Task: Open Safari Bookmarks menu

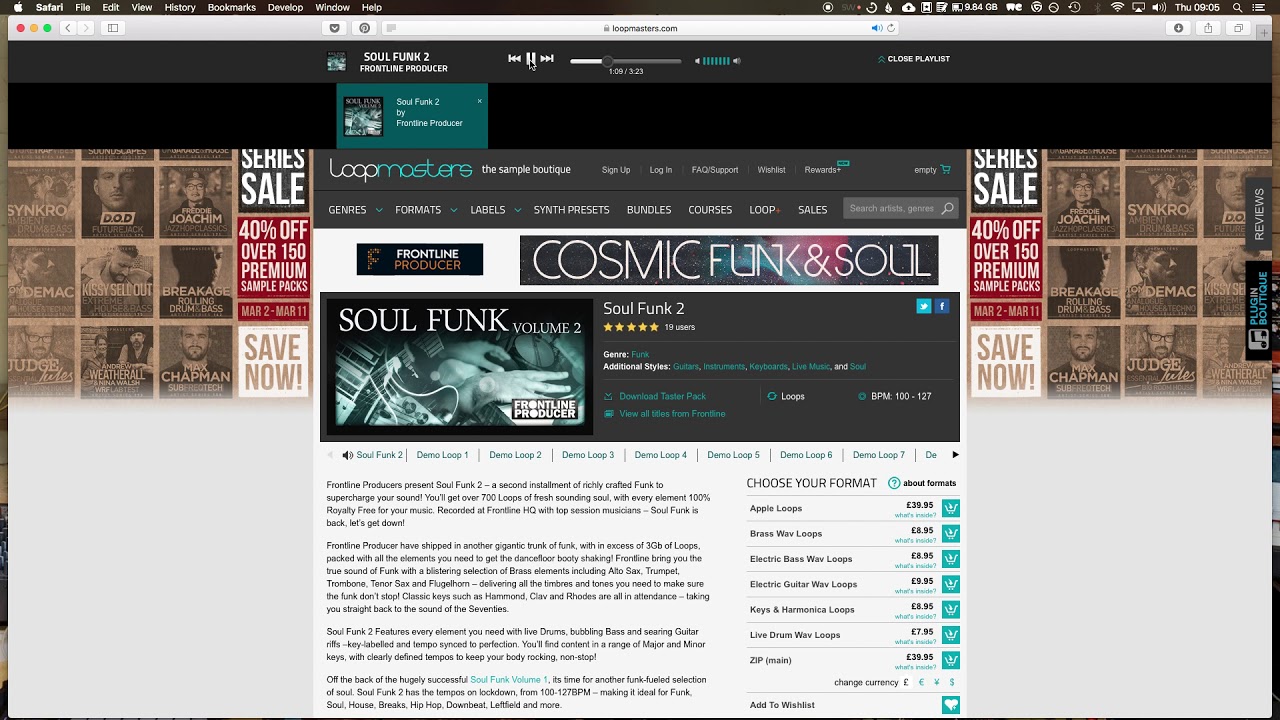Action: [x=232, y=7]
